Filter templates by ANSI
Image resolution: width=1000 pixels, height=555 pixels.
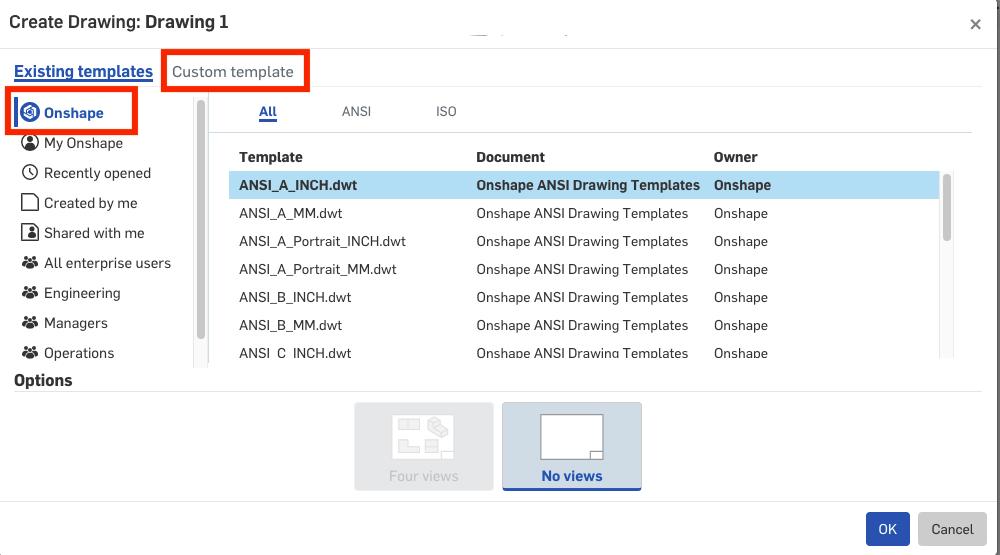tap(356, 111)
